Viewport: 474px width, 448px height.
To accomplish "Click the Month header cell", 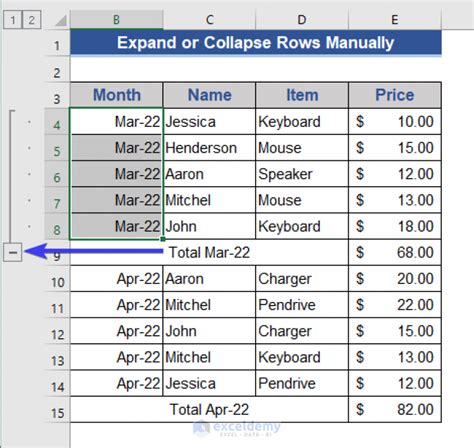I will coord(116,95).
